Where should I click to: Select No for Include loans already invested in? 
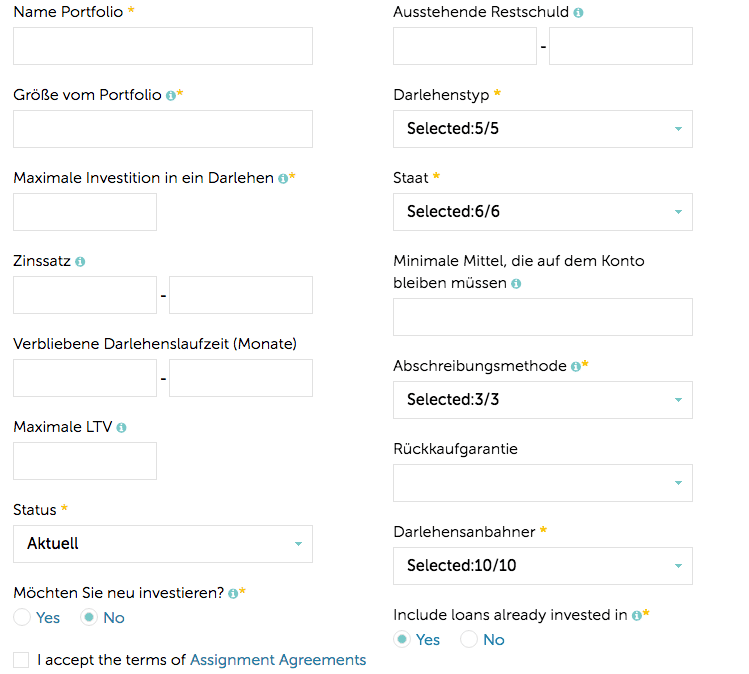tap(469, 639)
